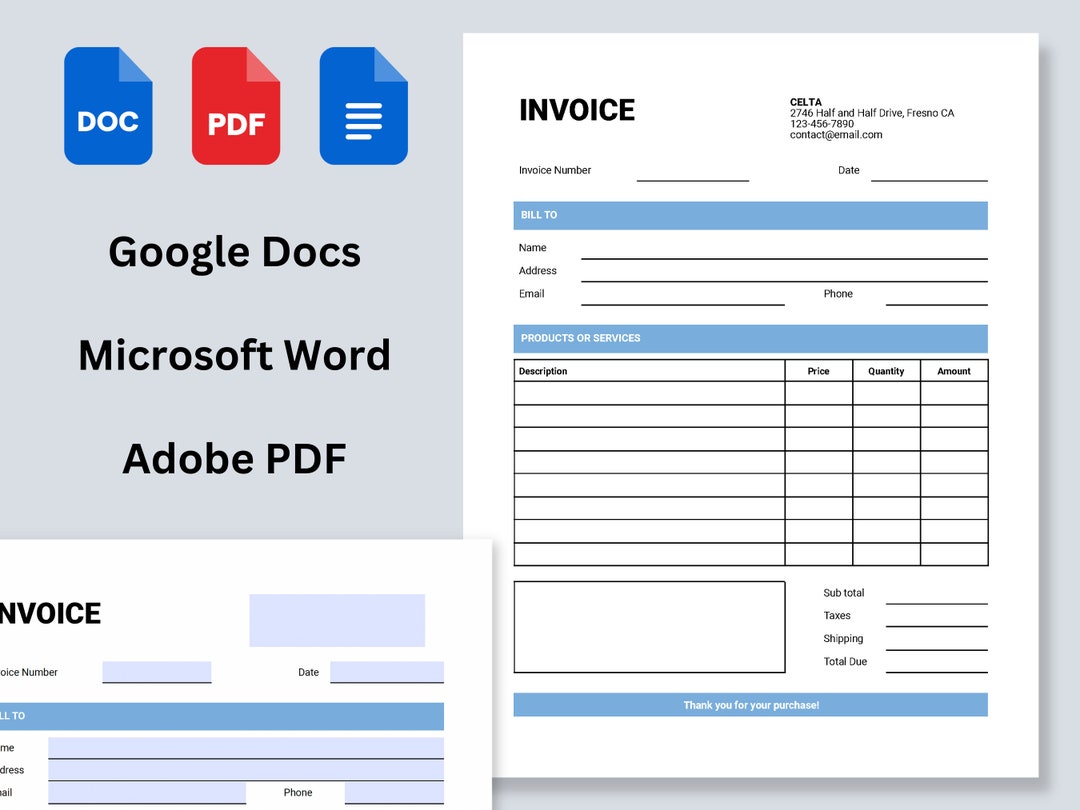The height and width of the screenshot is (810, 1080).
Task: Click the blue DOC file icon
Action: click(x=107, y=105)
